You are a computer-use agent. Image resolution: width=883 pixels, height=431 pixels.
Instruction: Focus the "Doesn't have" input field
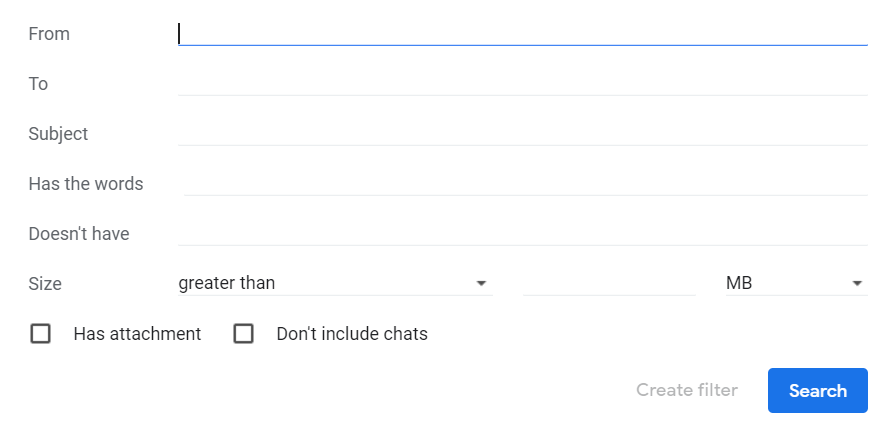coord(522,234)
